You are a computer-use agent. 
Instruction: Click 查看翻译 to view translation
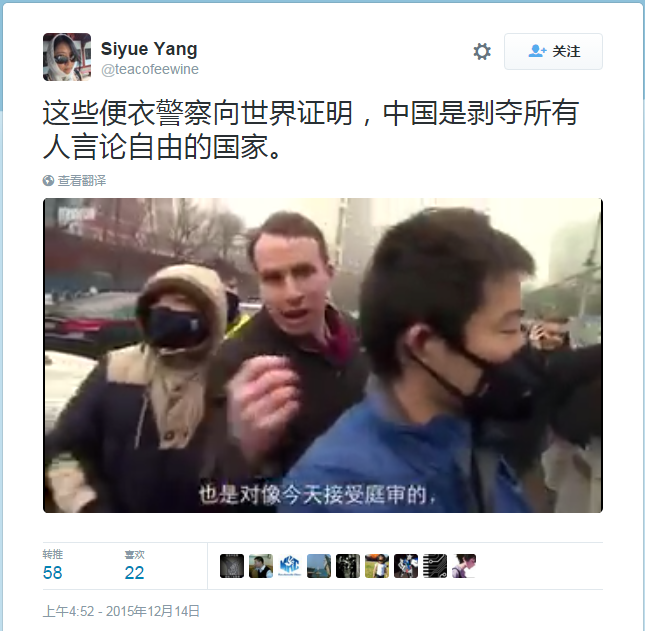tap(81, 180)
